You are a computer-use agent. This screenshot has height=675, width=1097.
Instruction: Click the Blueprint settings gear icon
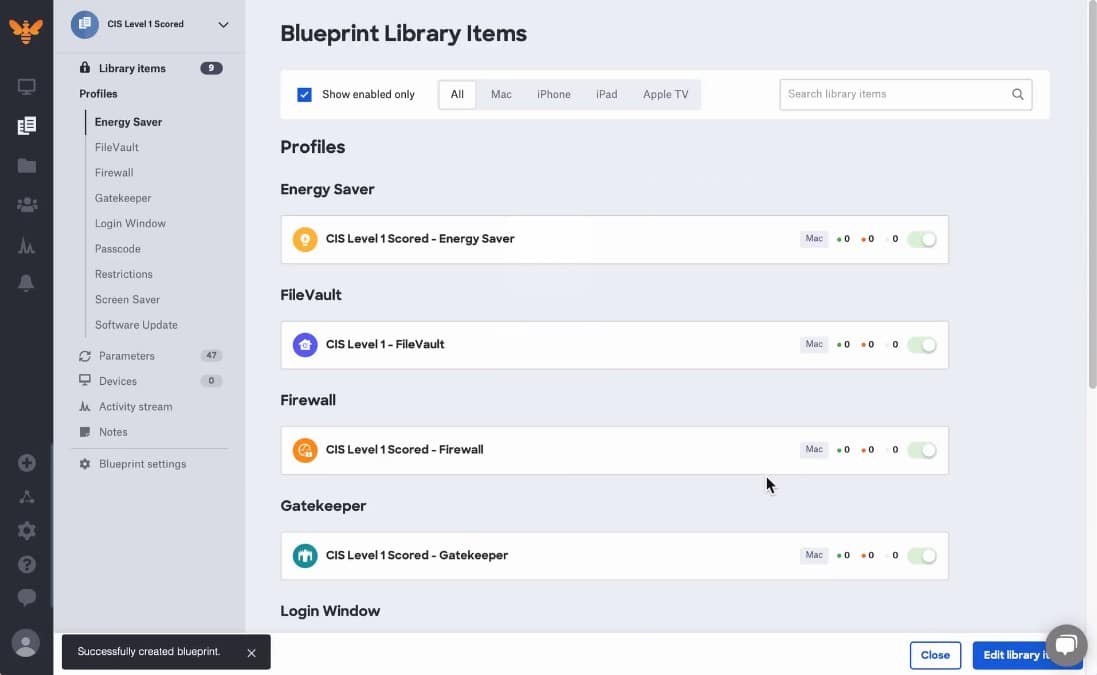(x=85, y=464)
